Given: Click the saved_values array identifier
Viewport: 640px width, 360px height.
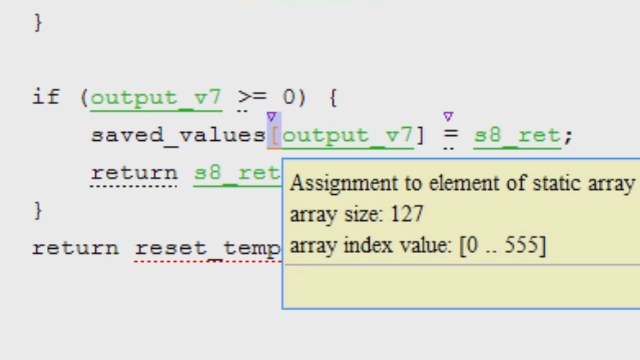Looking at the screenshot, I should tap(178, 135).
